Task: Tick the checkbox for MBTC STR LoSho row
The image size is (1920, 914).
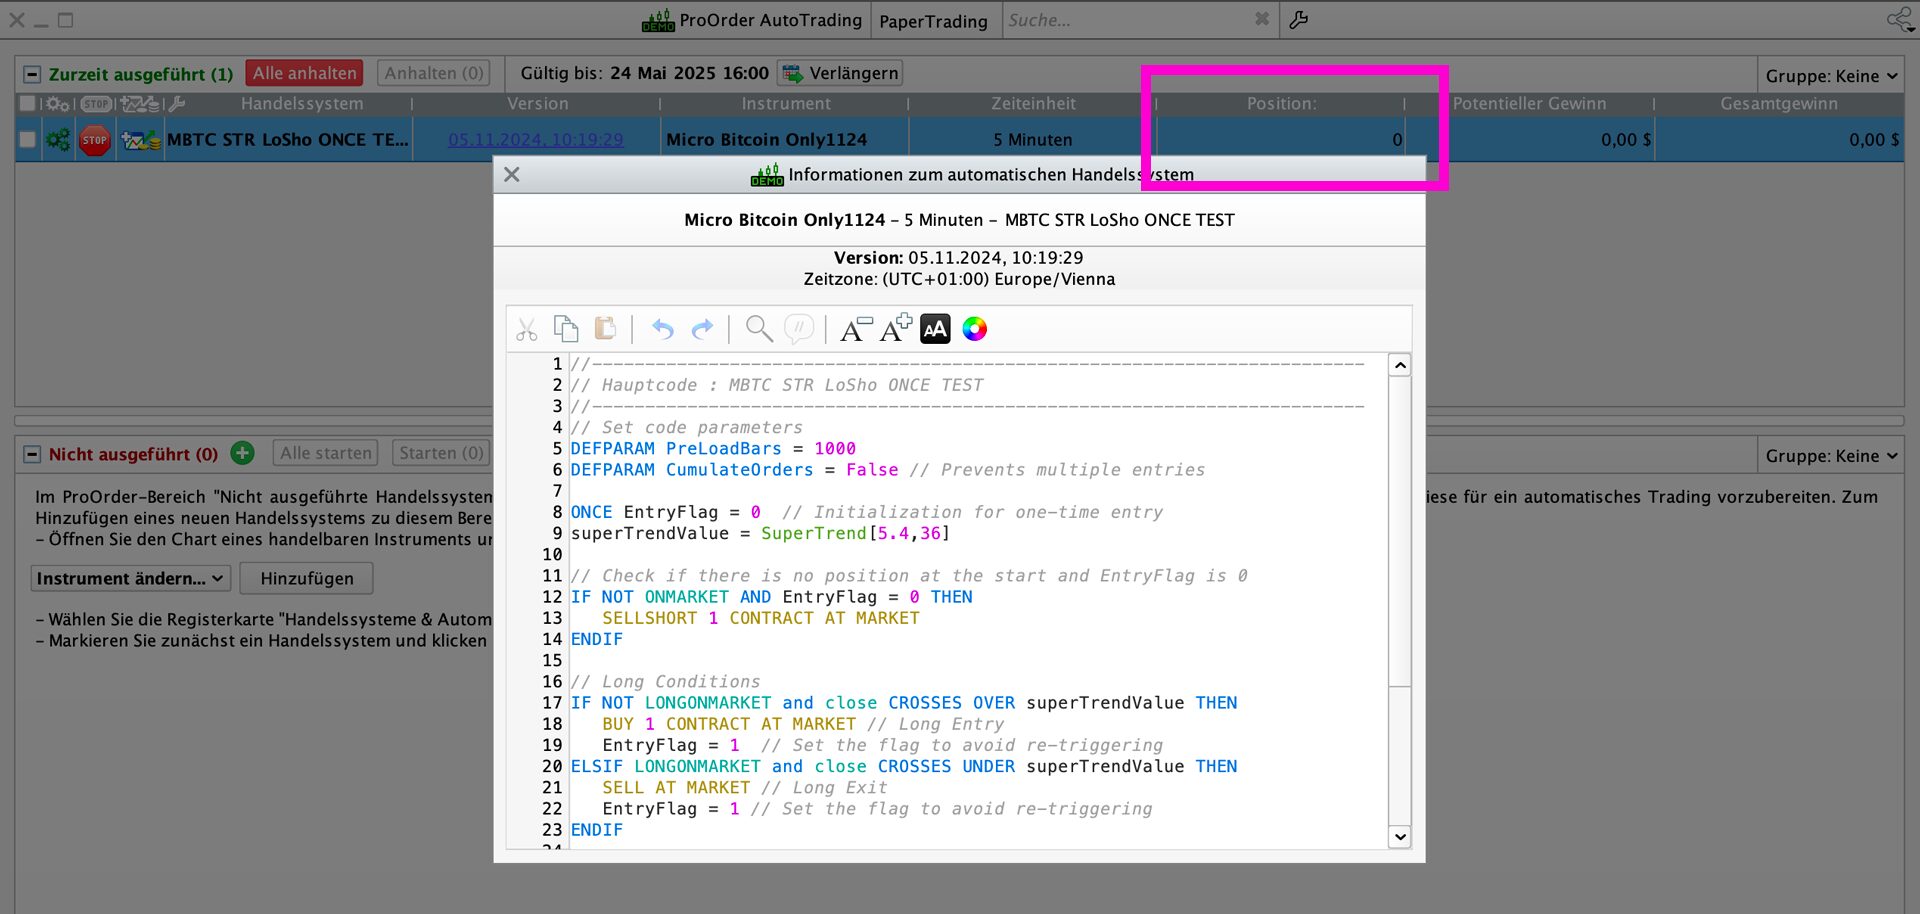Action: 28,140
